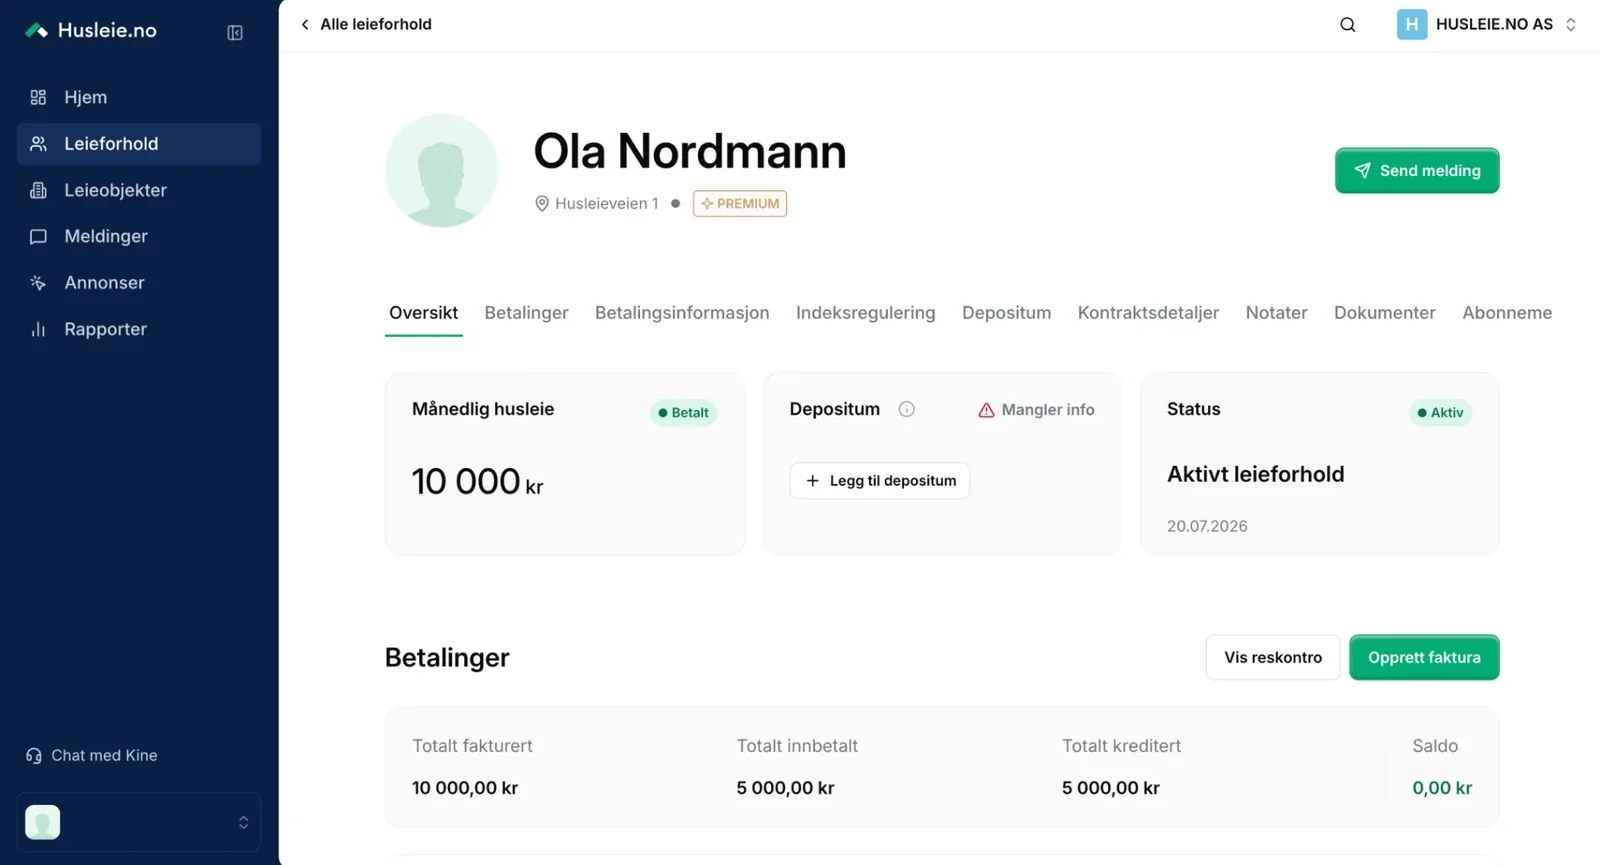Switch to the Betalingsinformasjon tab
Screen dimensions: 1600x865
pos(682,313)
